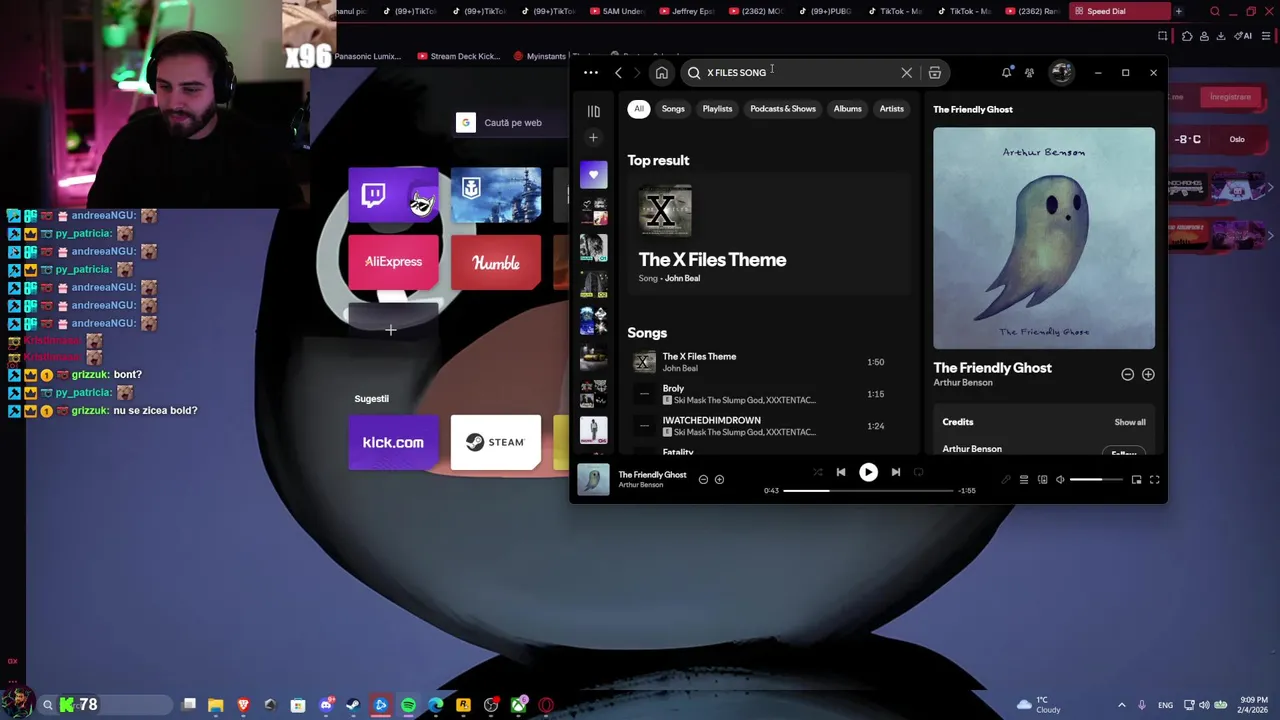Screen dimensions: 1280x720
Task: Open Browse icon next to search bar
Action: pyautogui.click(x=934, y=72)
